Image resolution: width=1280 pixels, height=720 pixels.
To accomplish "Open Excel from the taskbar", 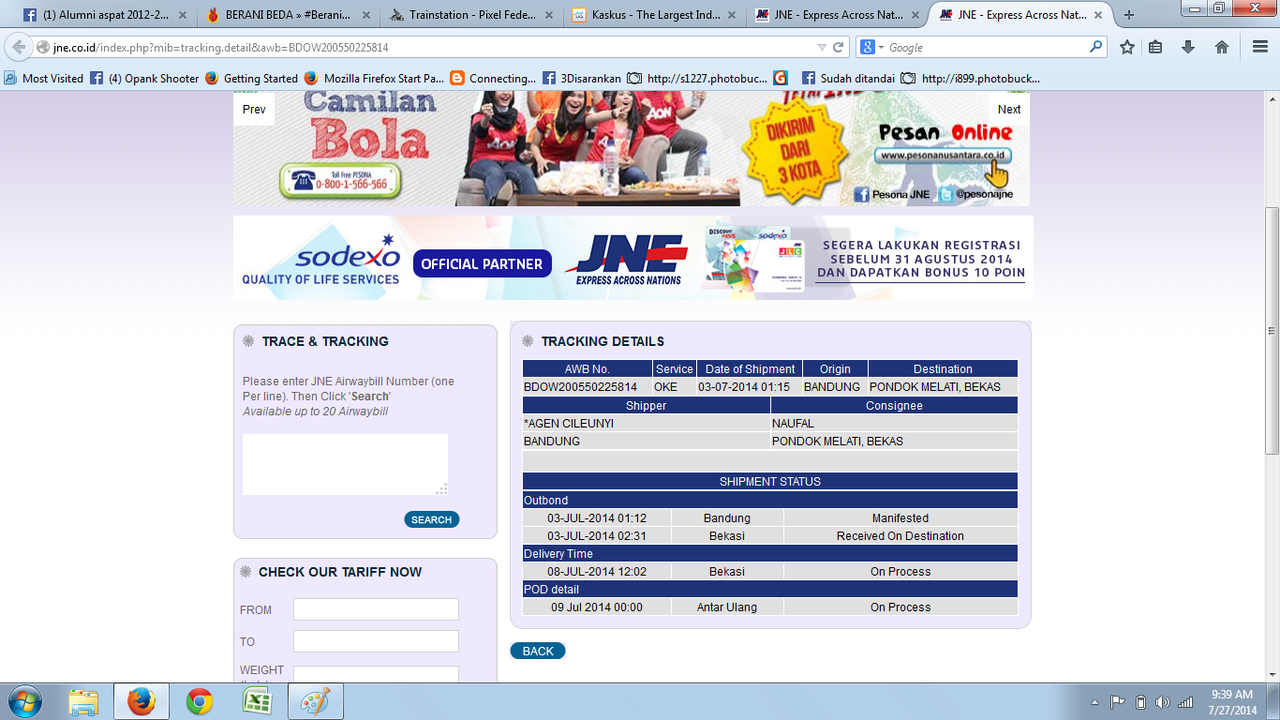I will click(x=257, y=702).
